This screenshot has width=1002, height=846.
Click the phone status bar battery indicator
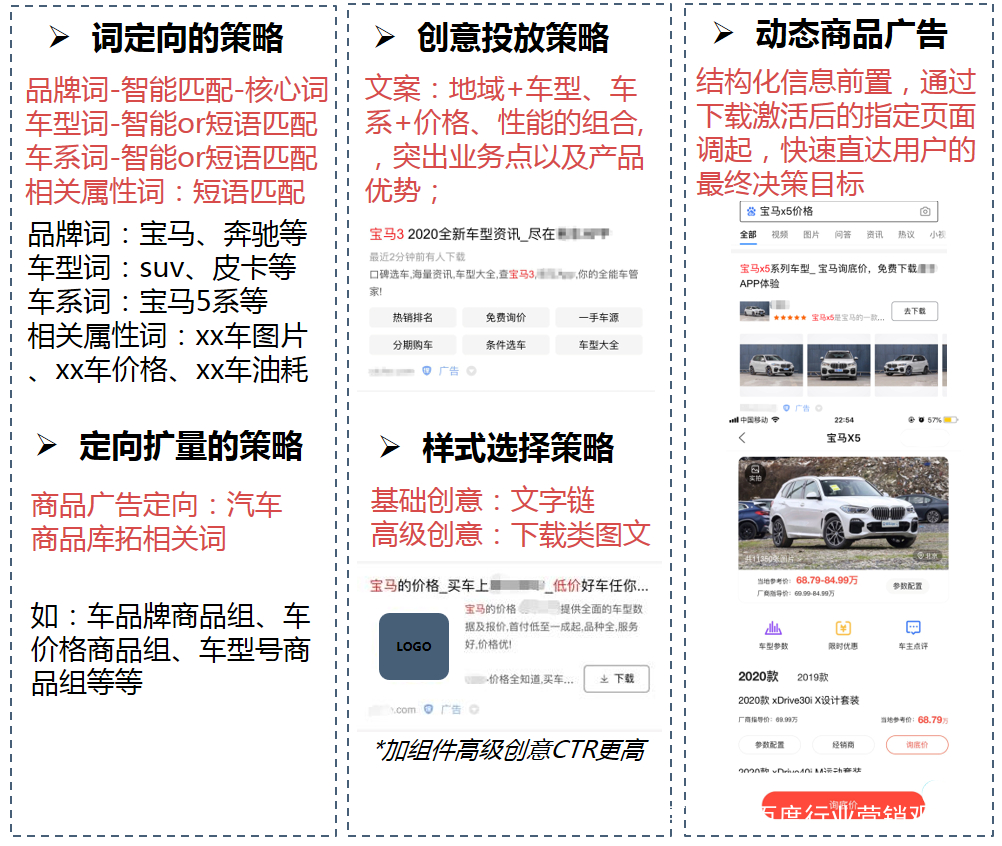951,420
